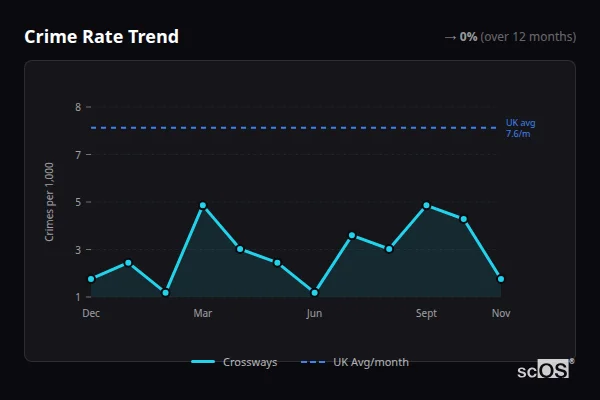The height and width of the screenshot is (400, 600).
Task: Select the Nov data point
Action: tap(501, 279)
